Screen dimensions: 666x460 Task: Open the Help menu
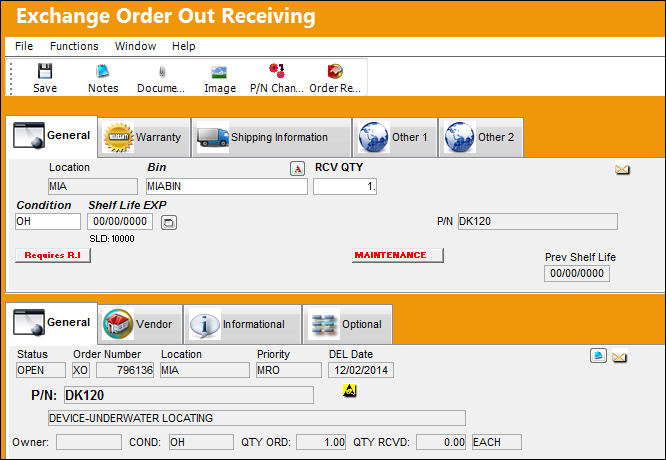pos(183,46)
